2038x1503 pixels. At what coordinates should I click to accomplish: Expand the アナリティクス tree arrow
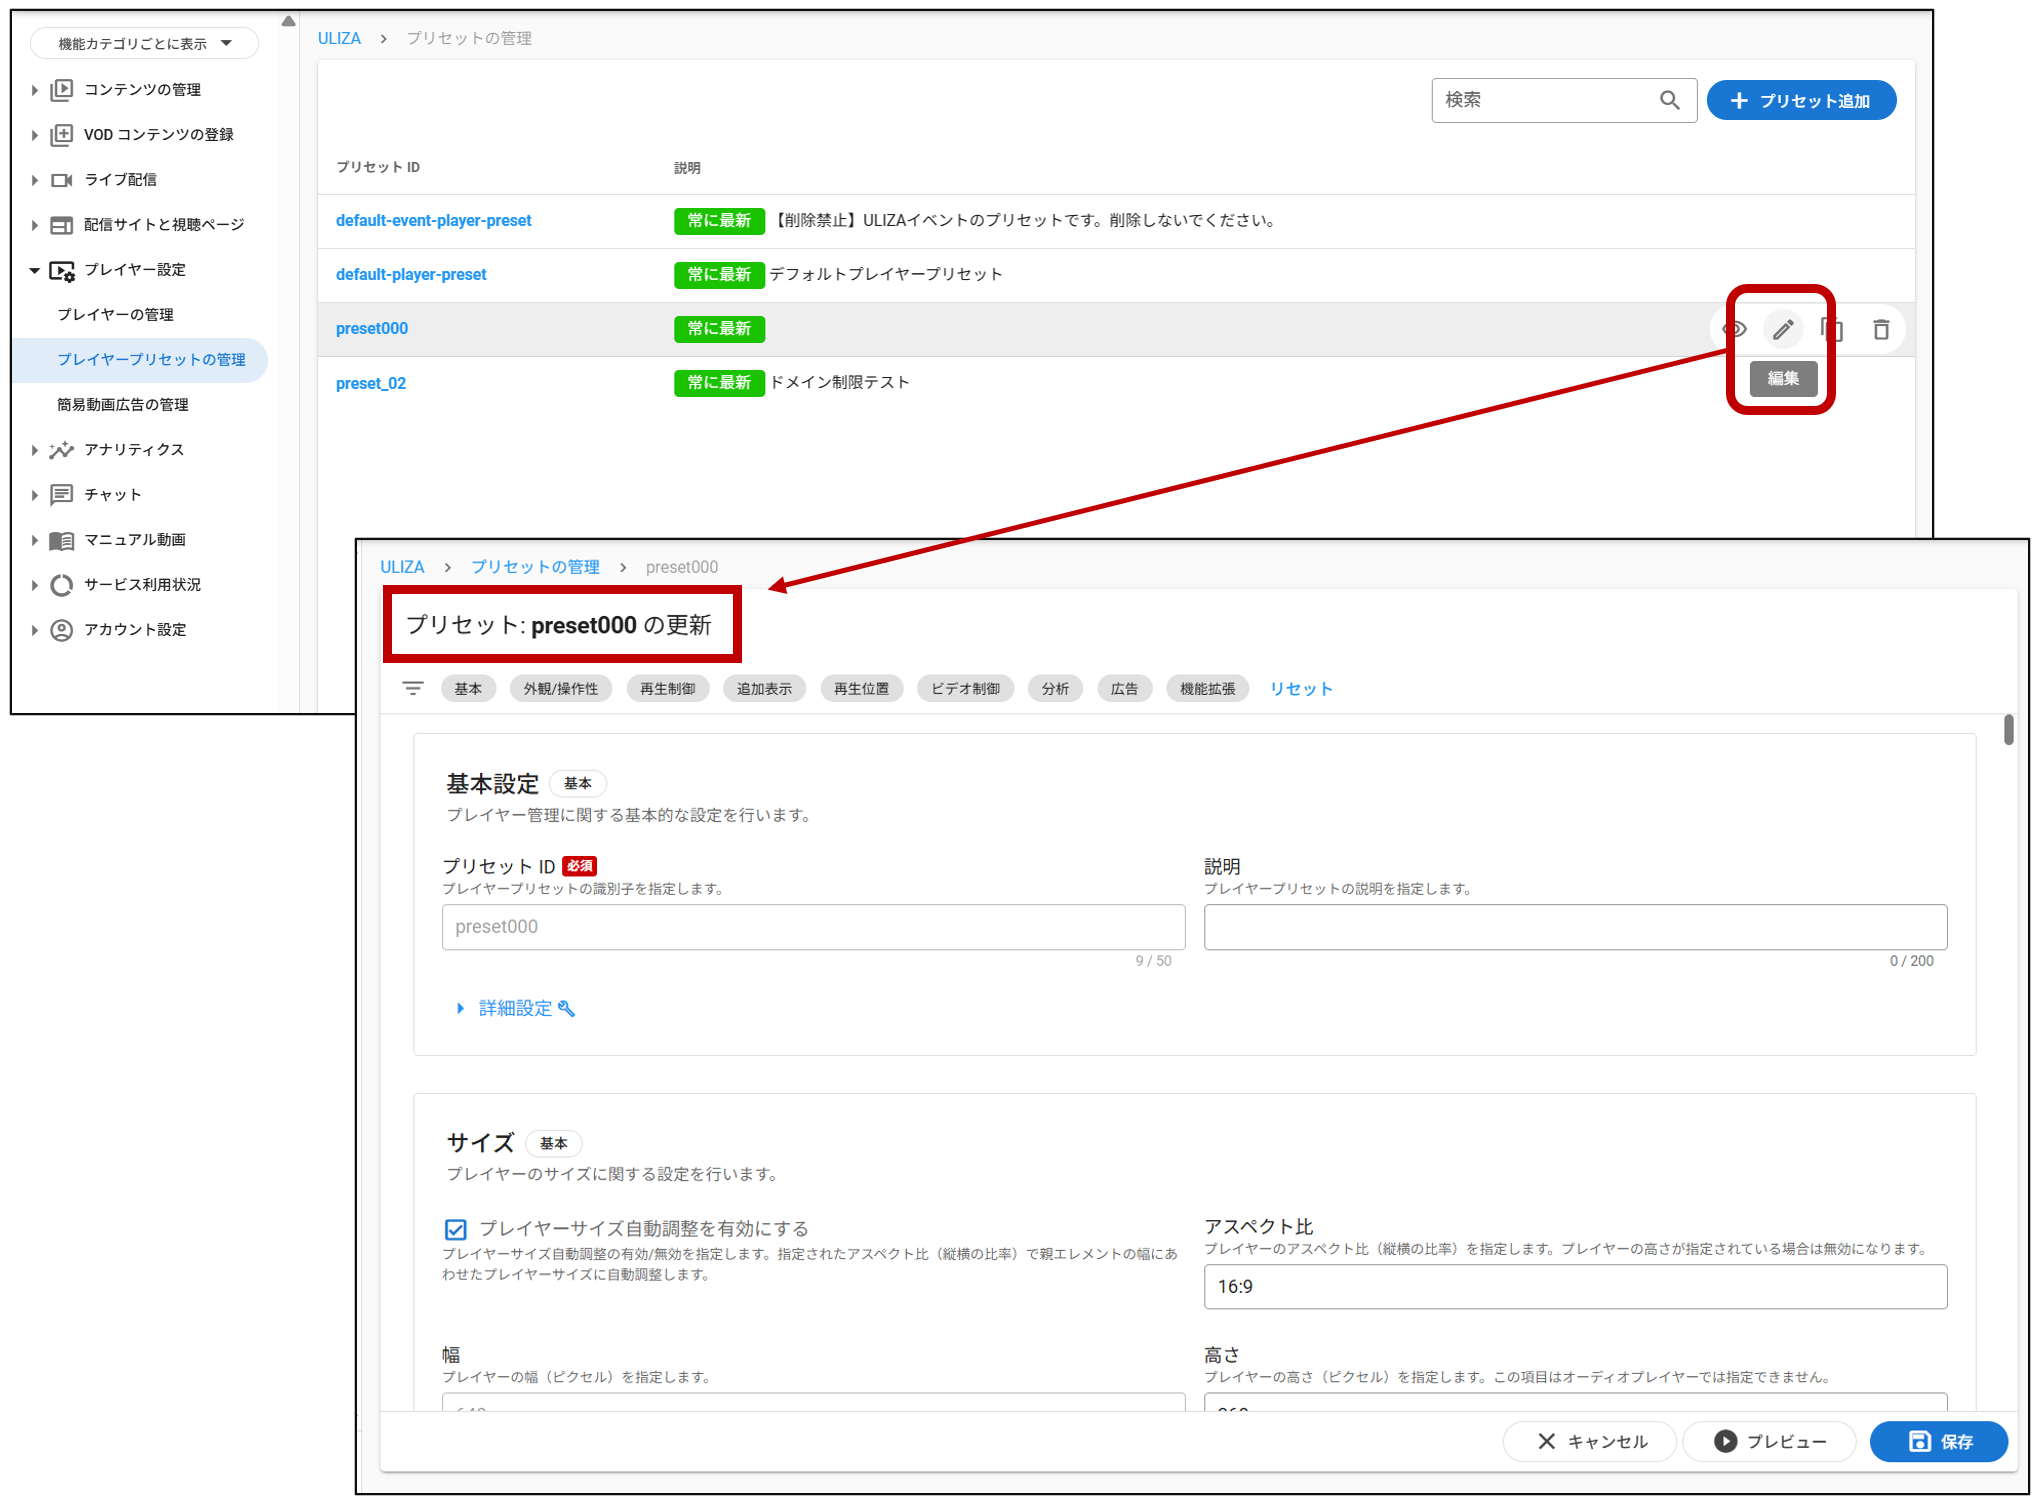point(34,450)
